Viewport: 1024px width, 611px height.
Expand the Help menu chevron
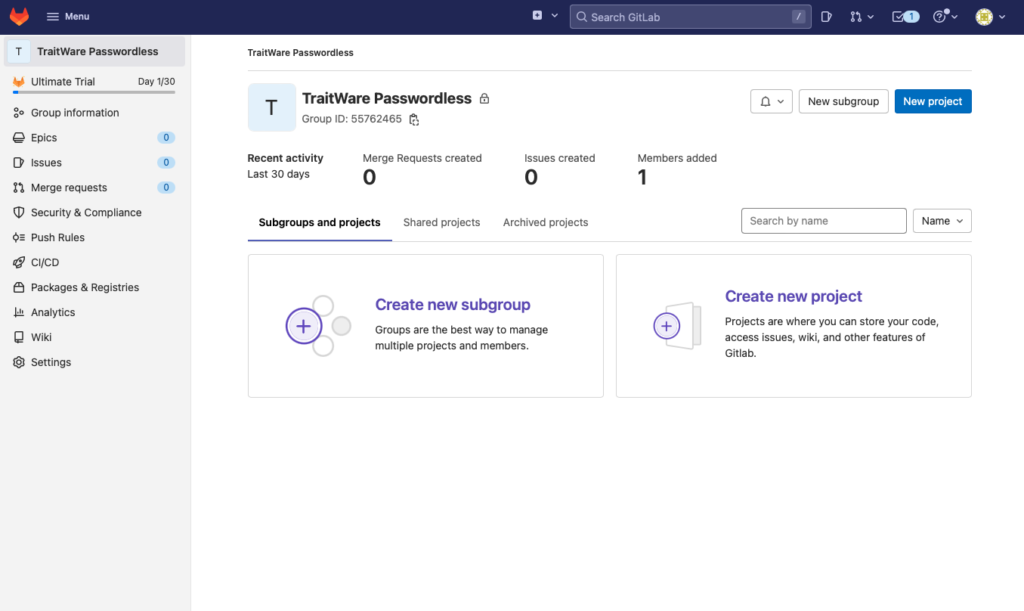click(954, 17)
